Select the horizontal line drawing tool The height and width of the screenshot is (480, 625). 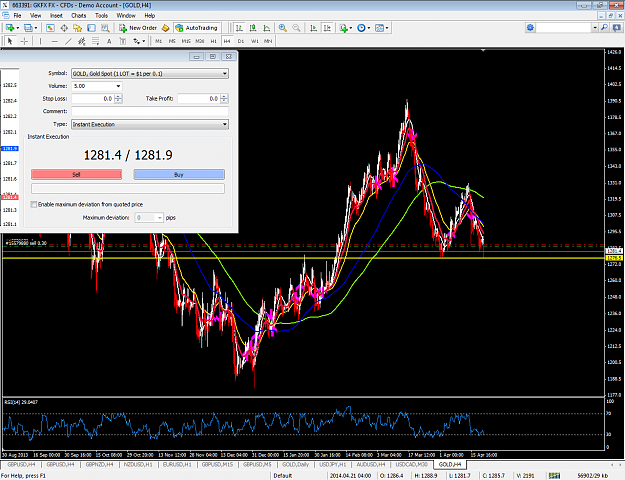55,41
